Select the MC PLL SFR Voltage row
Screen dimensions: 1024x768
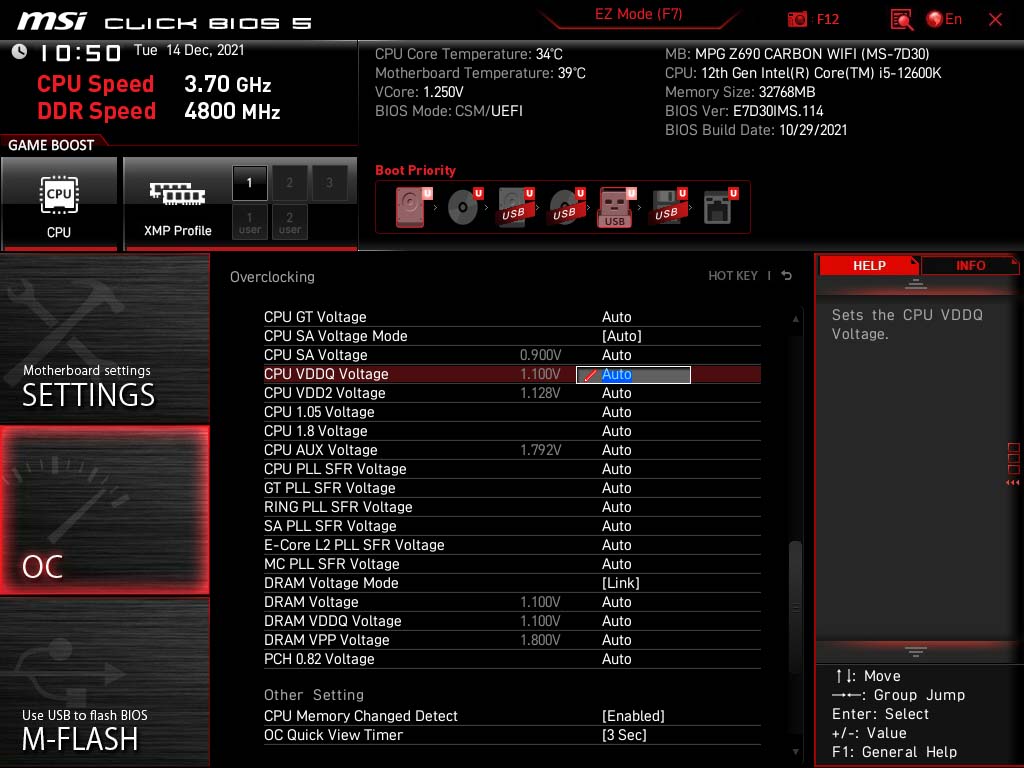pyautogui.click(x=512, y=563)
